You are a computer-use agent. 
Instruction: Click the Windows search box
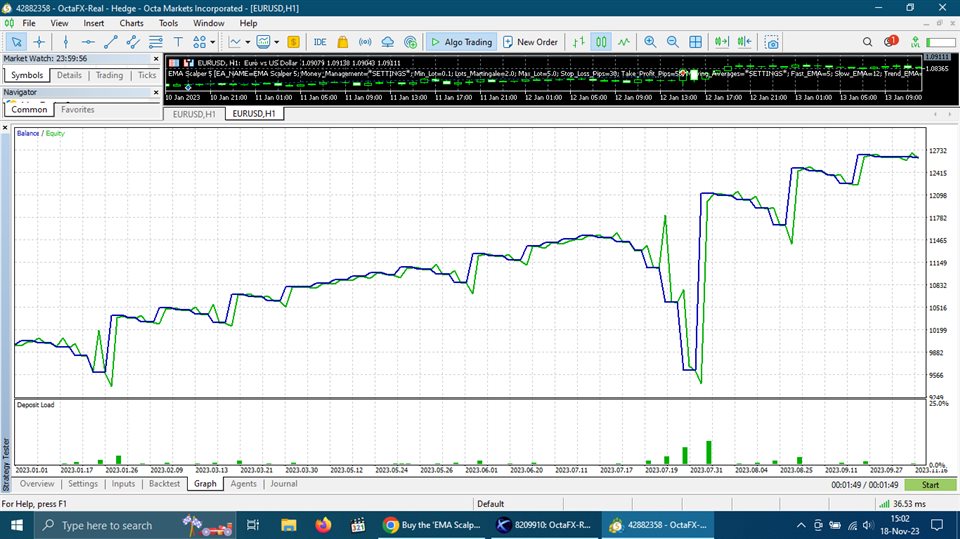[x=135, y=526]
